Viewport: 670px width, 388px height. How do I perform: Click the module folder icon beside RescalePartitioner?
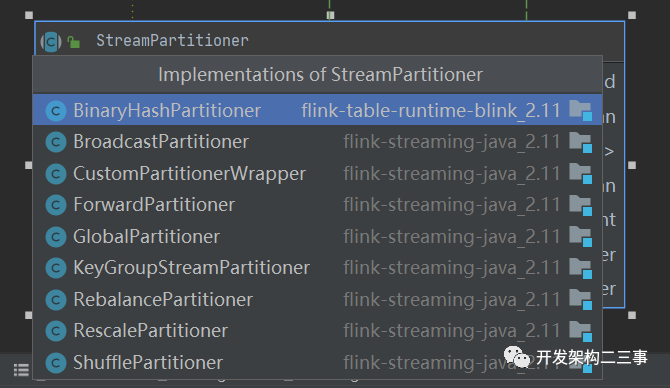[x=581, y=331]
